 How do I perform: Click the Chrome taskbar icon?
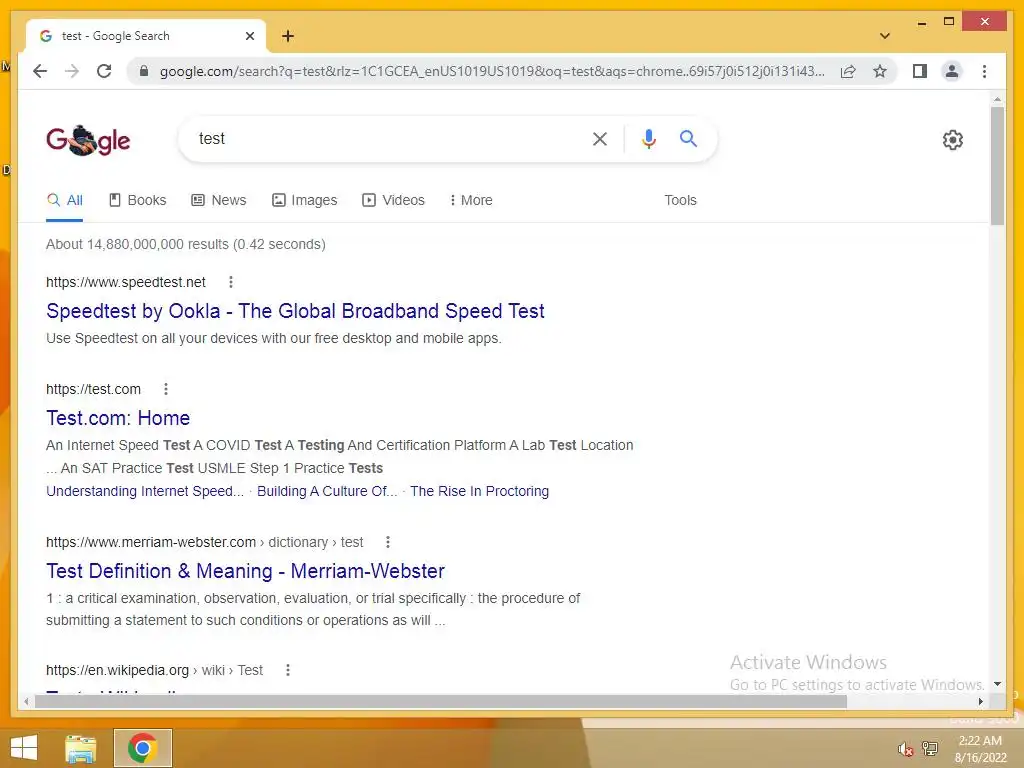point(143,748)
